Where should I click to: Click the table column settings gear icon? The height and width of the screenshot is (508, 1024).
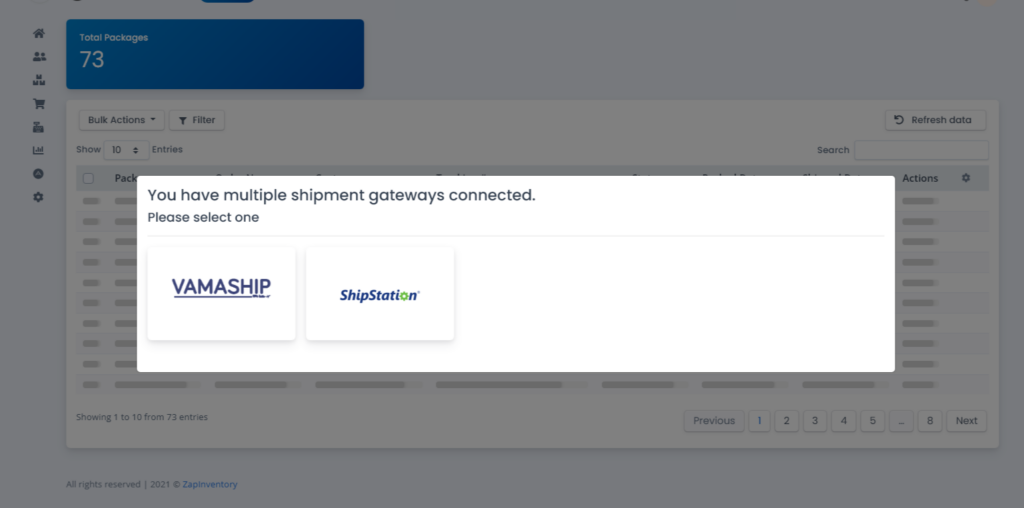966,178
